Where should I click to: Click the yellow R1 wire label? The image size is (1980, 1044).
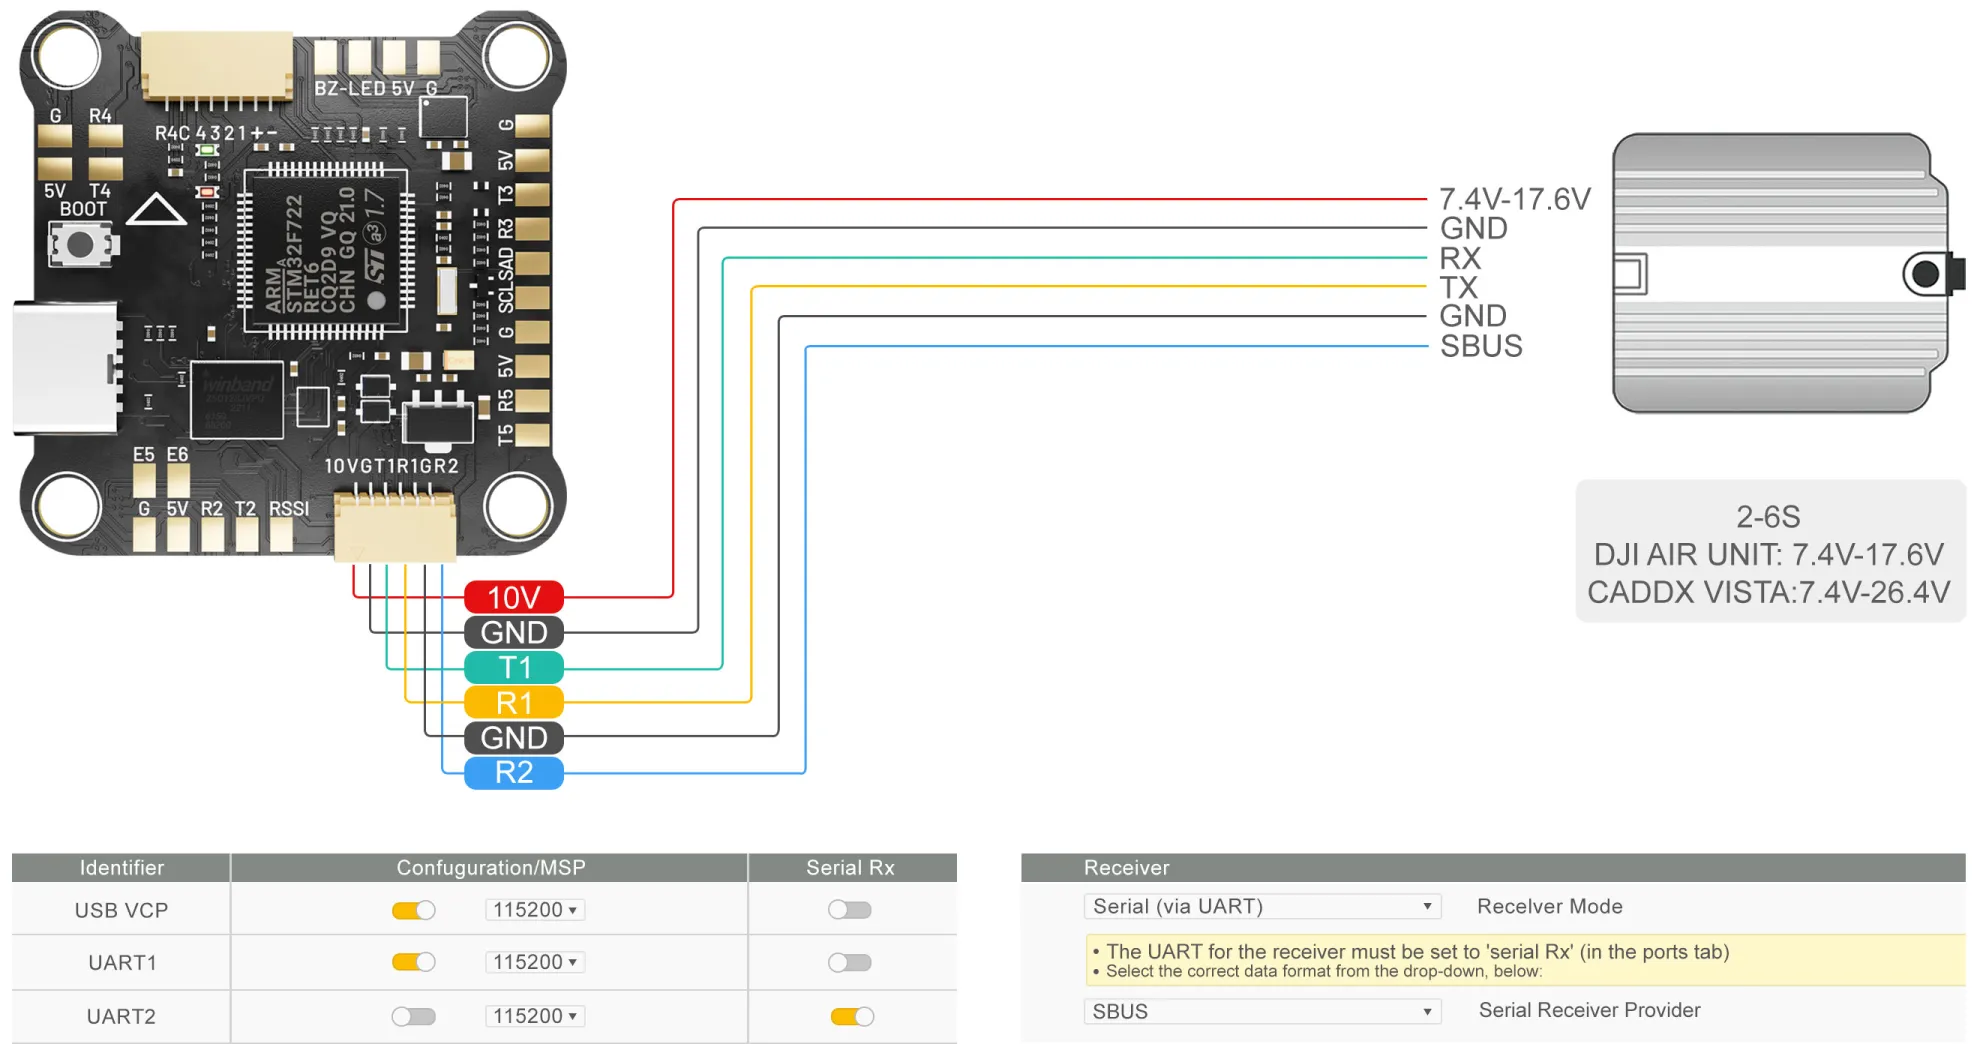(x=514, y=703)
